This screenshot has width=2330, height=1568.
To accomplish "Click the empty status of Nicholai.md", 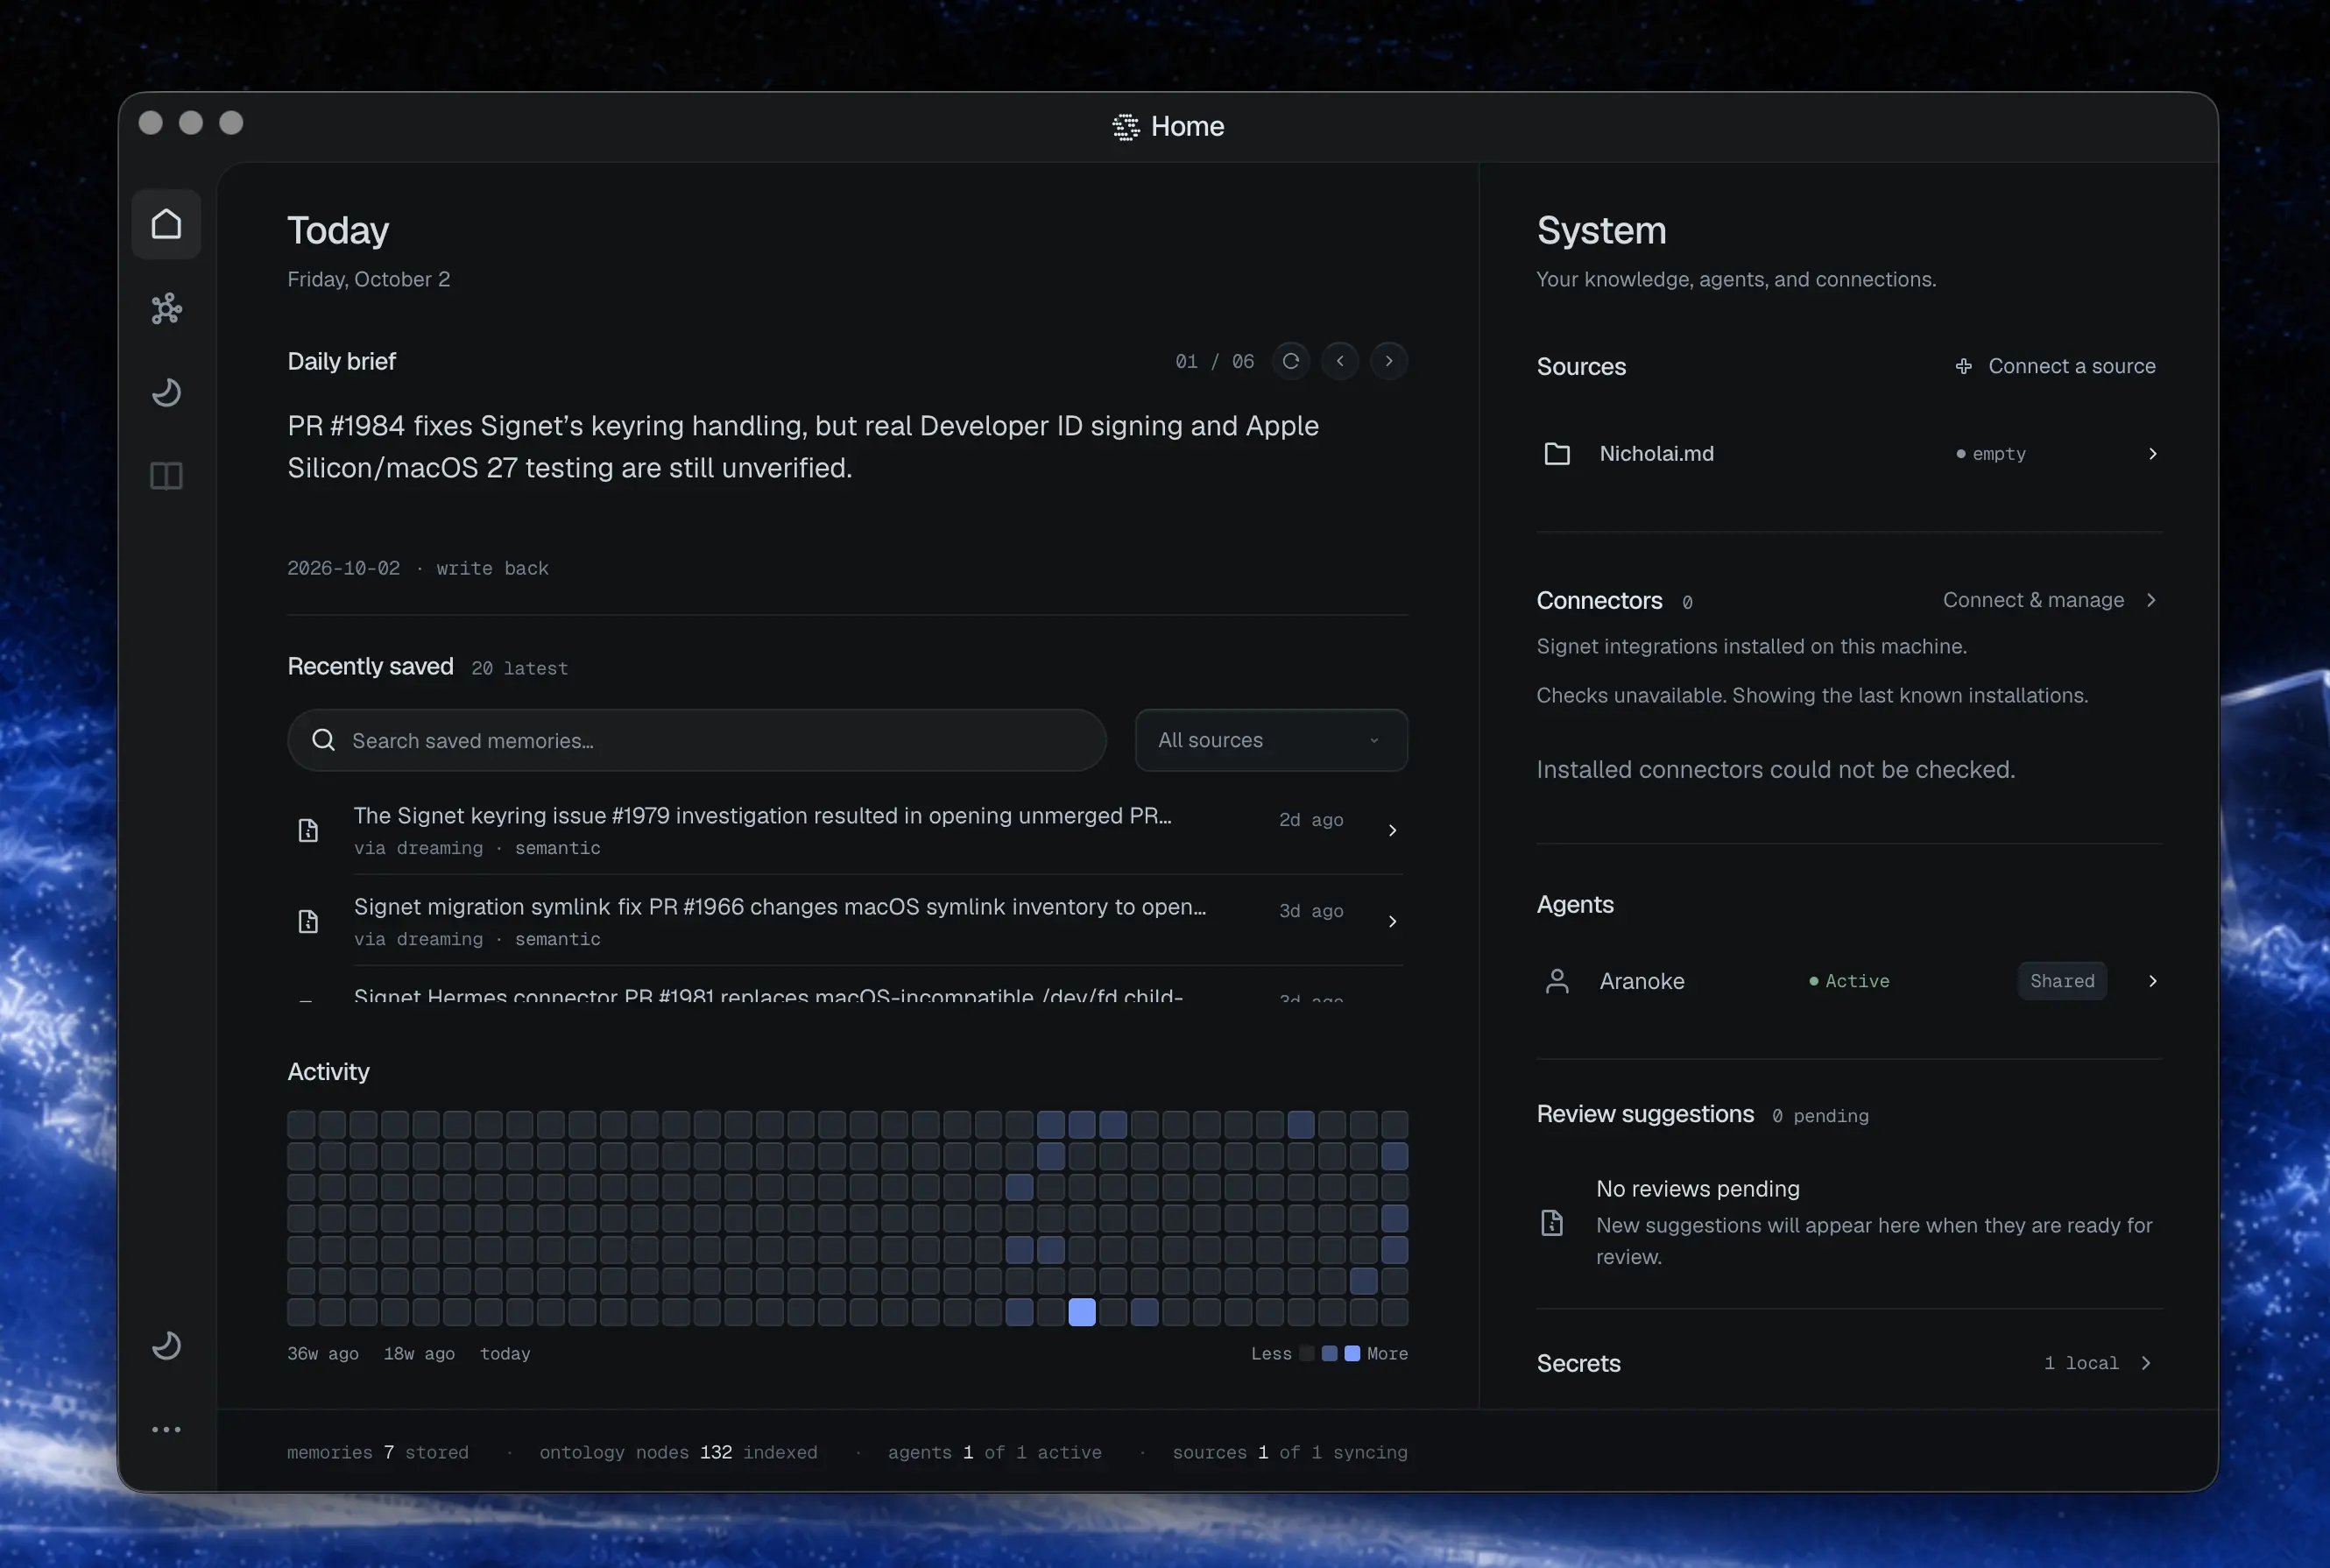I will pos(1991,454).
